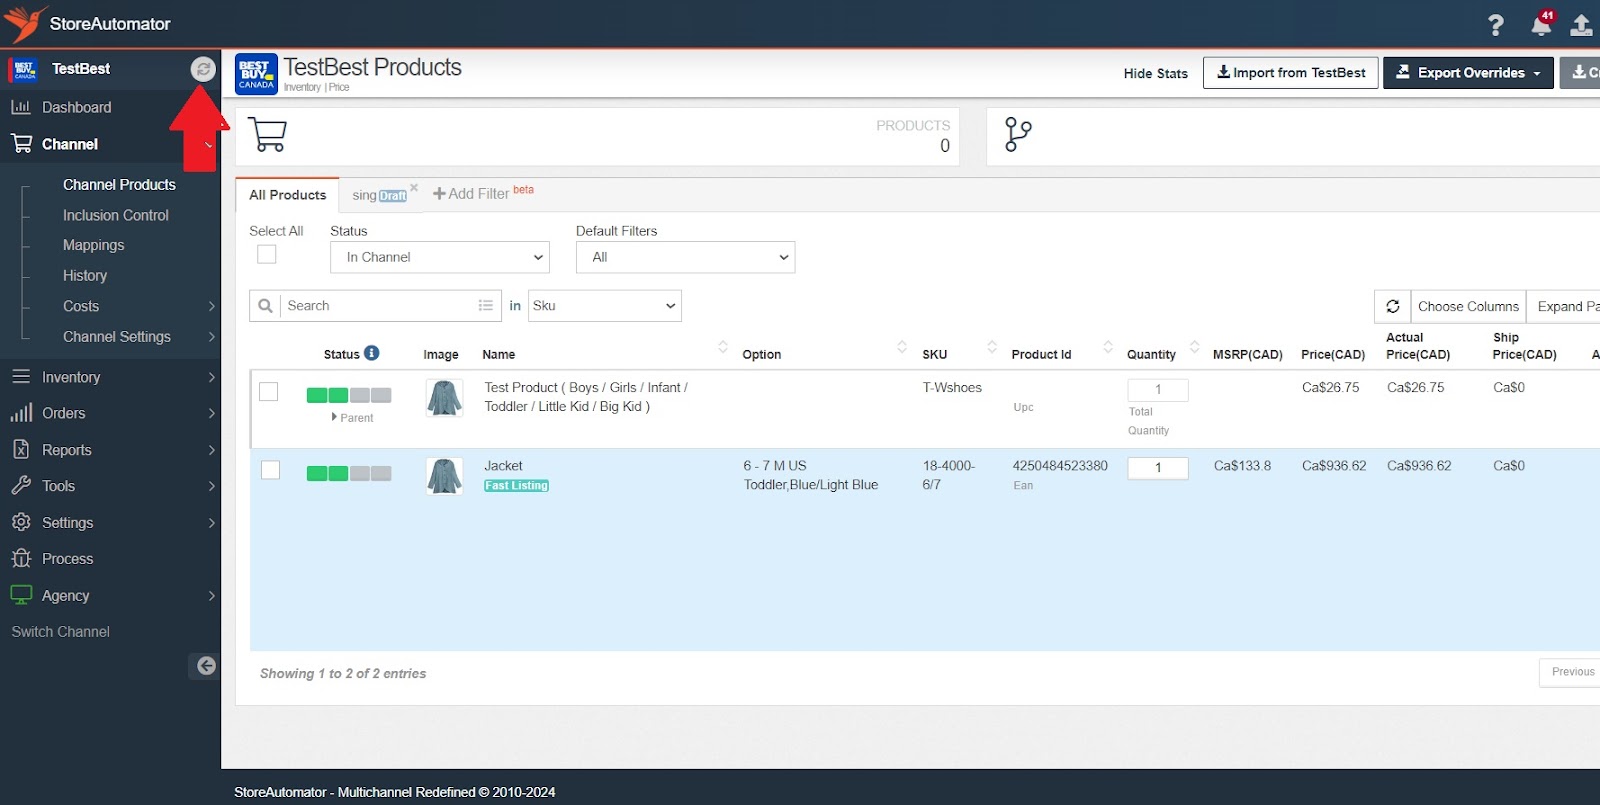Open the help question mark icon

tap(1495, 25)
